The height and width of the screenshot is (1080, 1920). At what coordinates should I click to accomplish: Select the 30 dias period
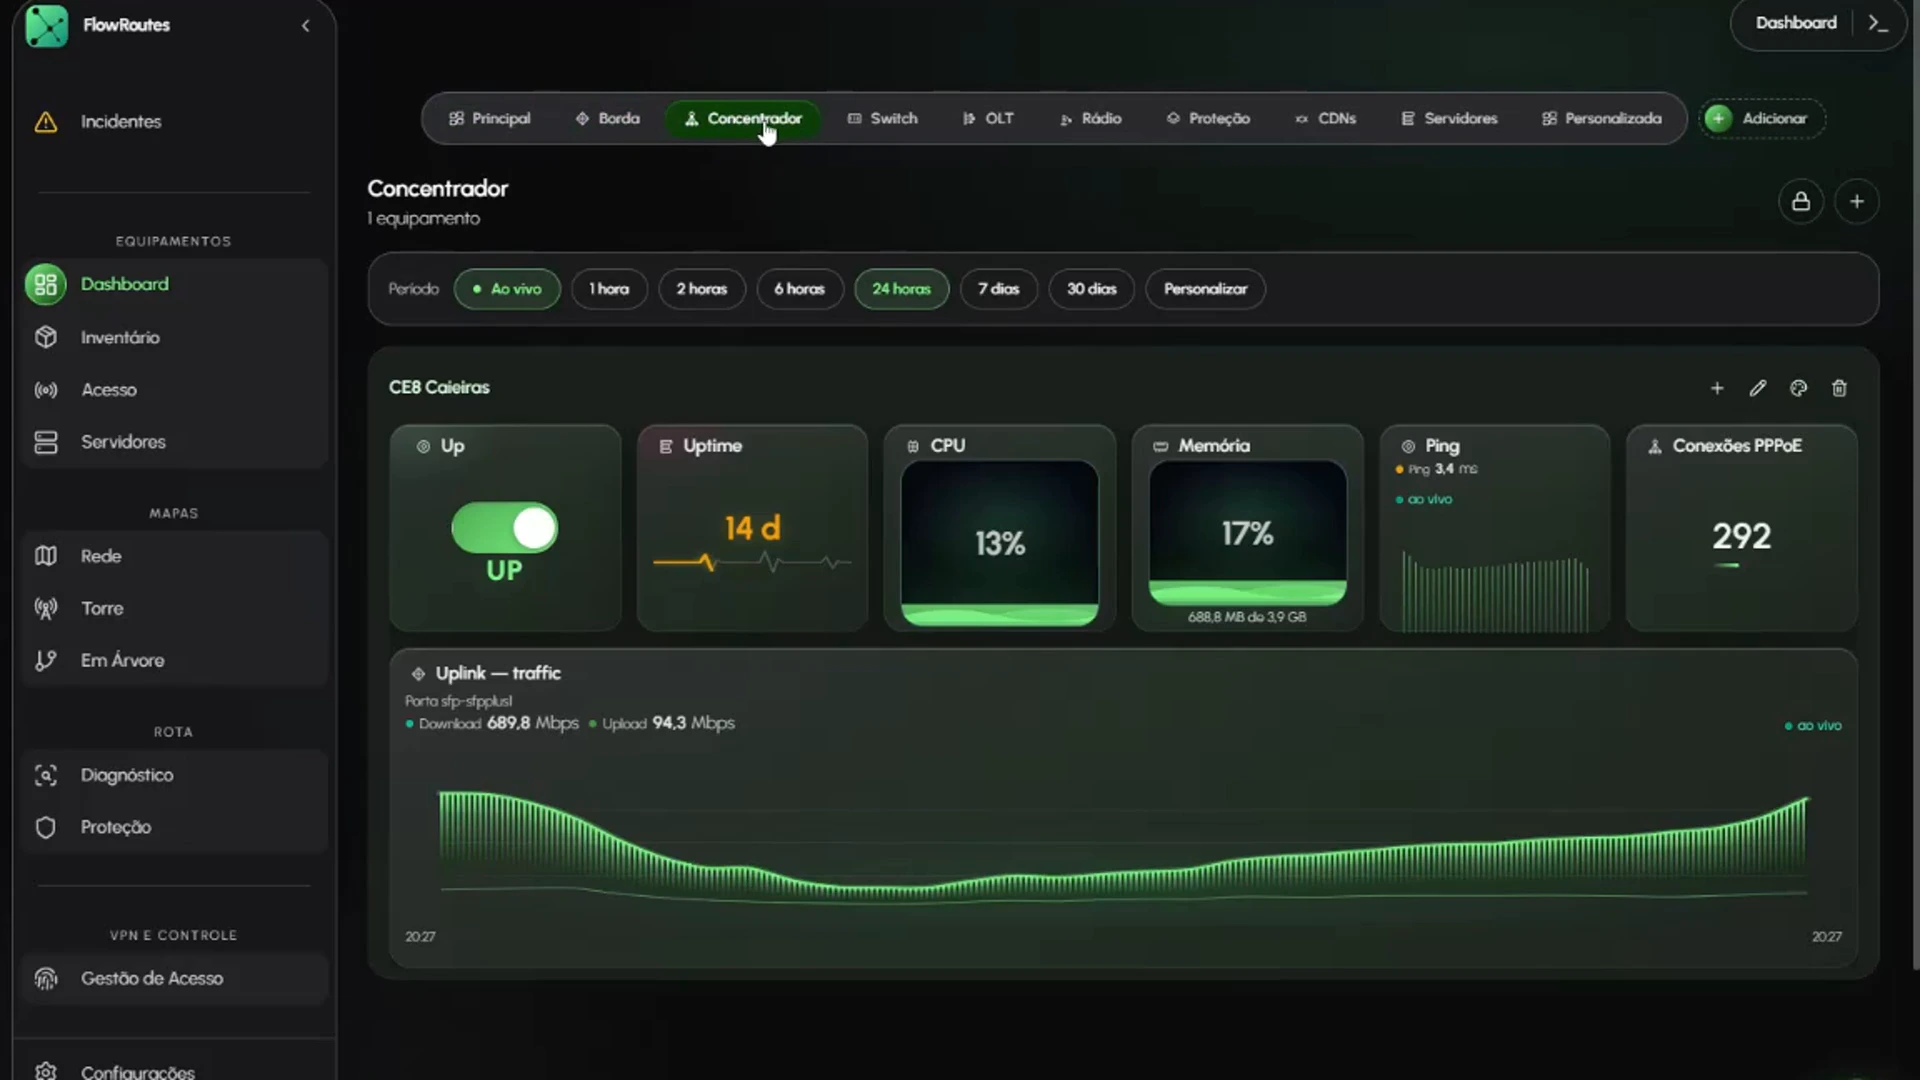pyautogui.click(x=1091, y=289)
